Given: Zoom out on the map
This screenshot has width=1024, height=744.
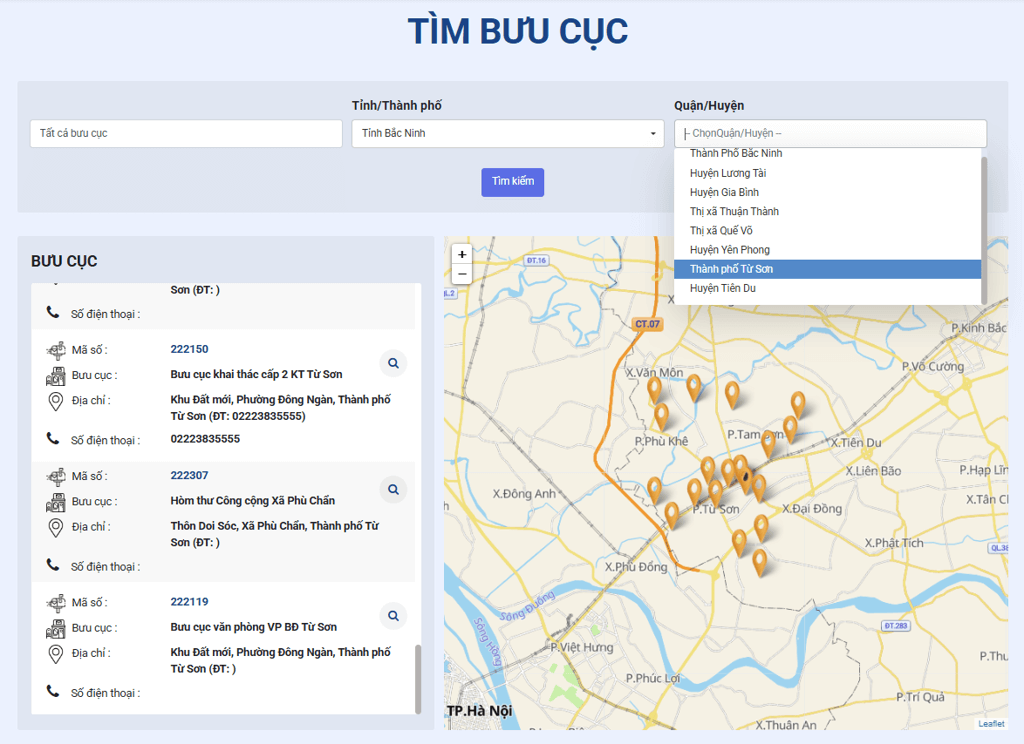Looking at the screenshot, I should [462, 274].
